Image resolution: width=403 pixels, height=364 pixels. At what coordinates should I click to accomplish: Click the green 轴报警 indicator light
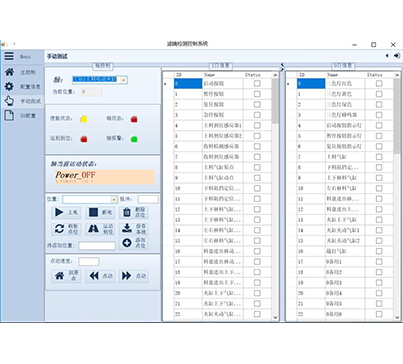[x=134, y=139]
